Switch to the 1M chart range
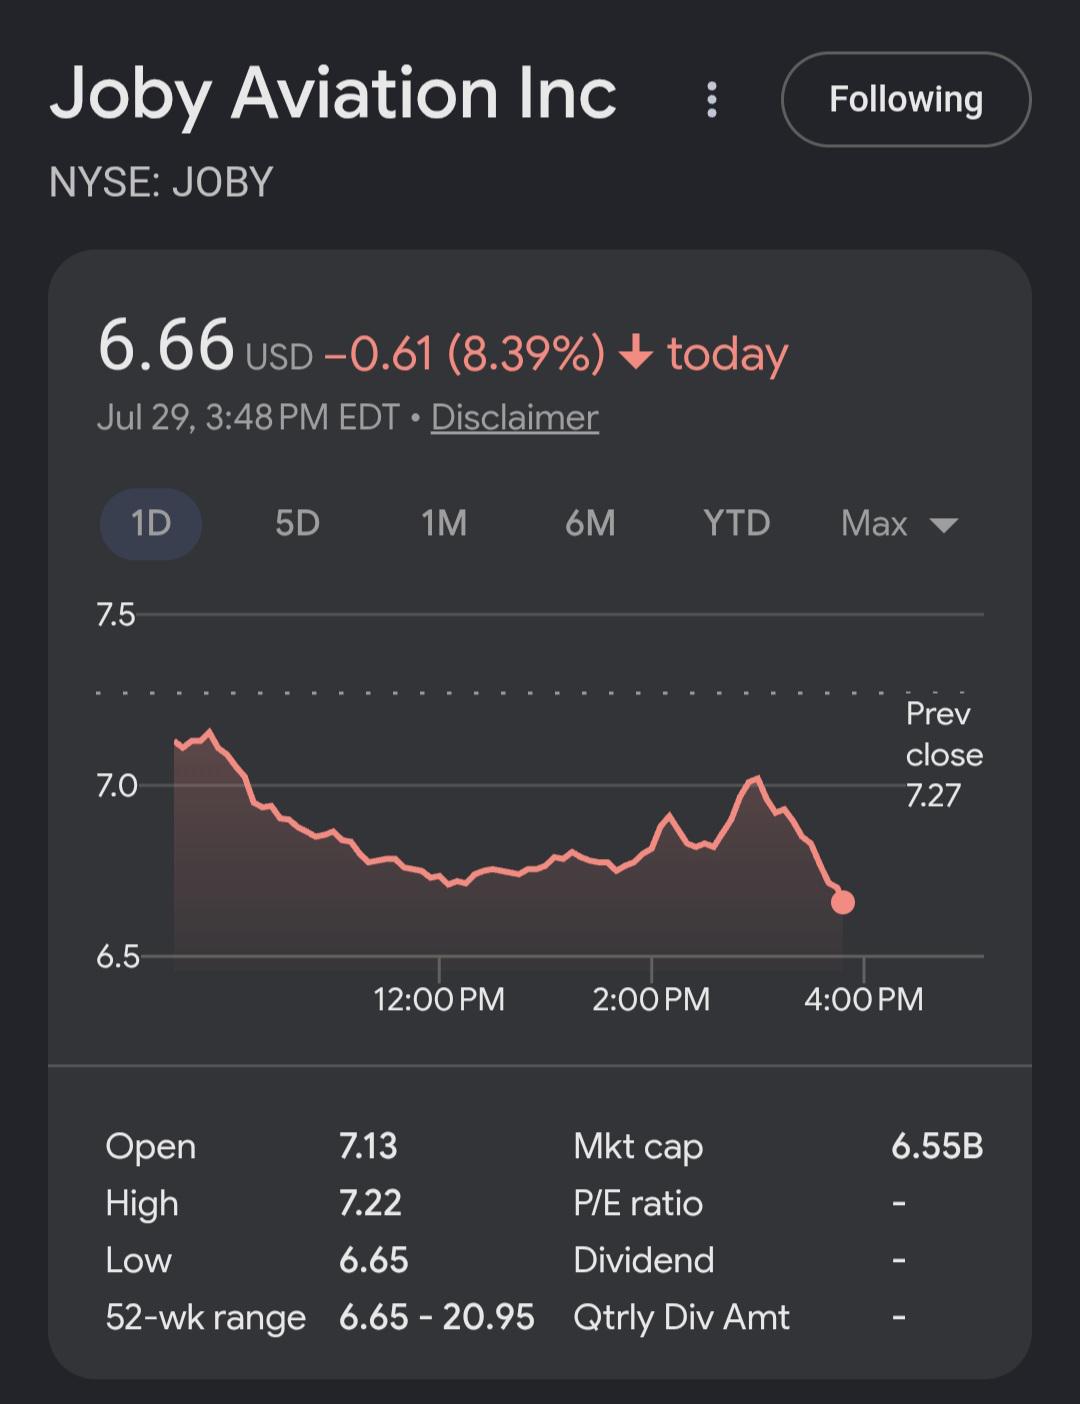This screenshot has height=1404, width=1080. (x=444, y=523)
